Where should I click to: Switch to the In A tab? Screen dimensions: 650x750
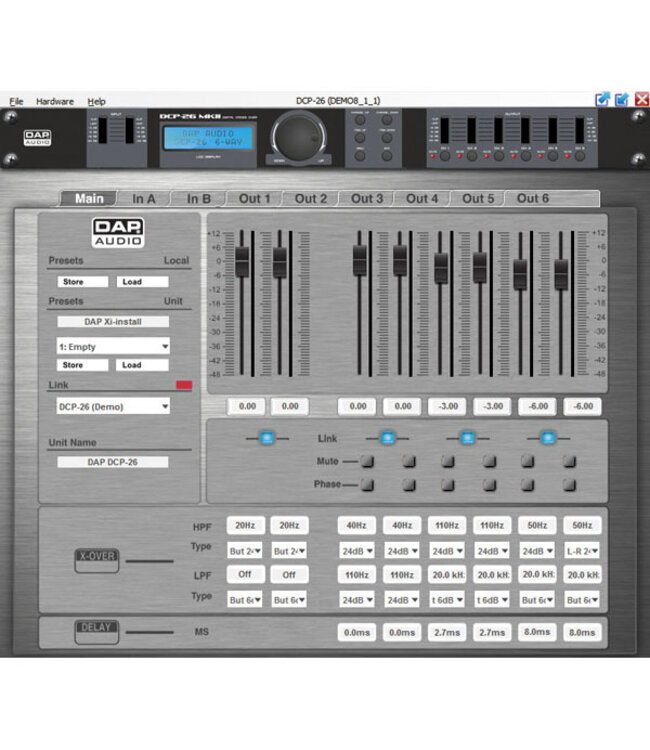pyautogui.click(x=143, y=199)
